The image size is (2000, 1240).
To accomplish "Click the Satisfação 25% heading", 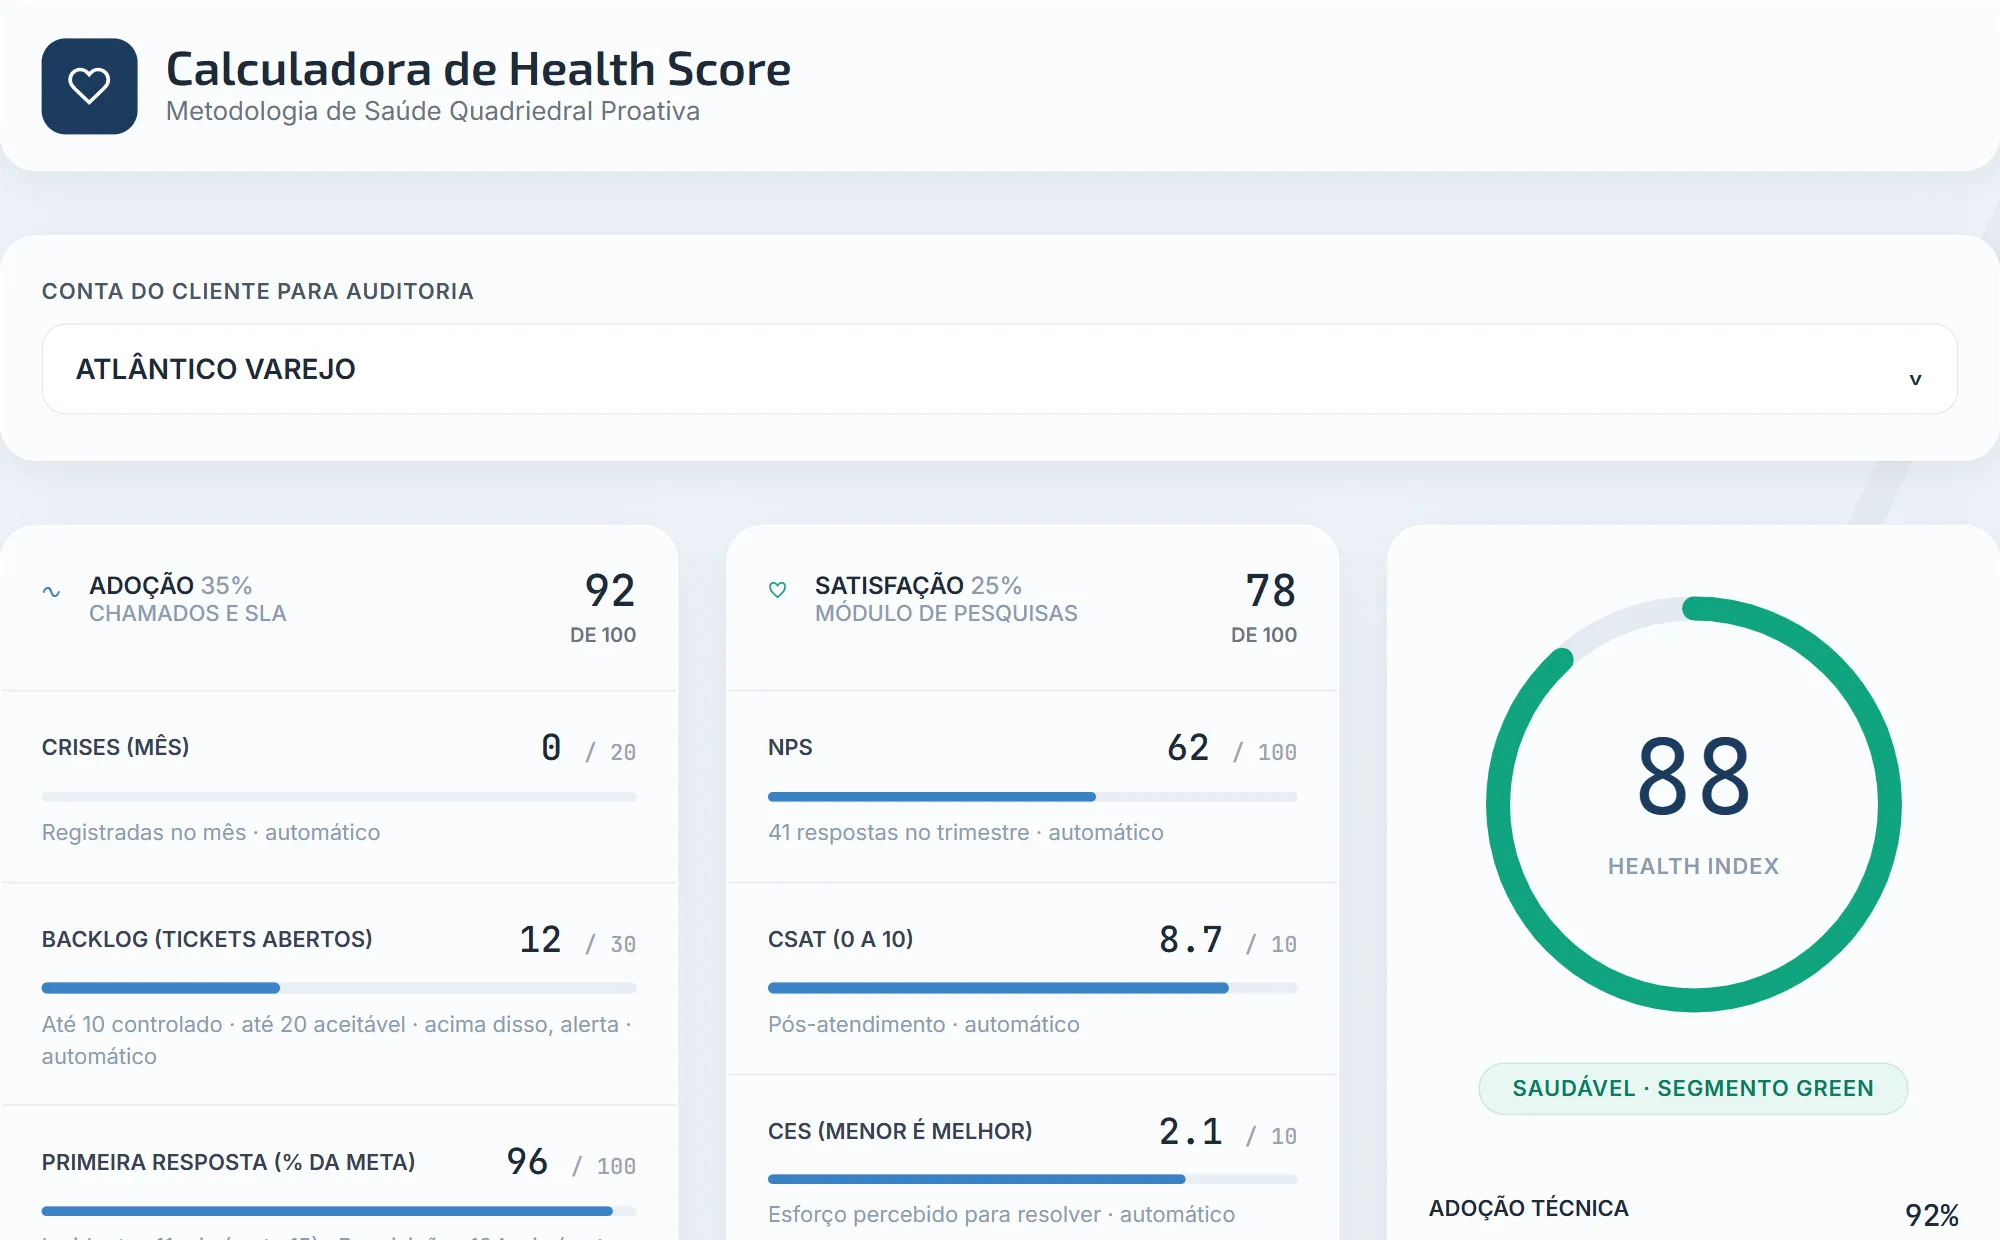I will pyautogui.click(x=918, y=585).
